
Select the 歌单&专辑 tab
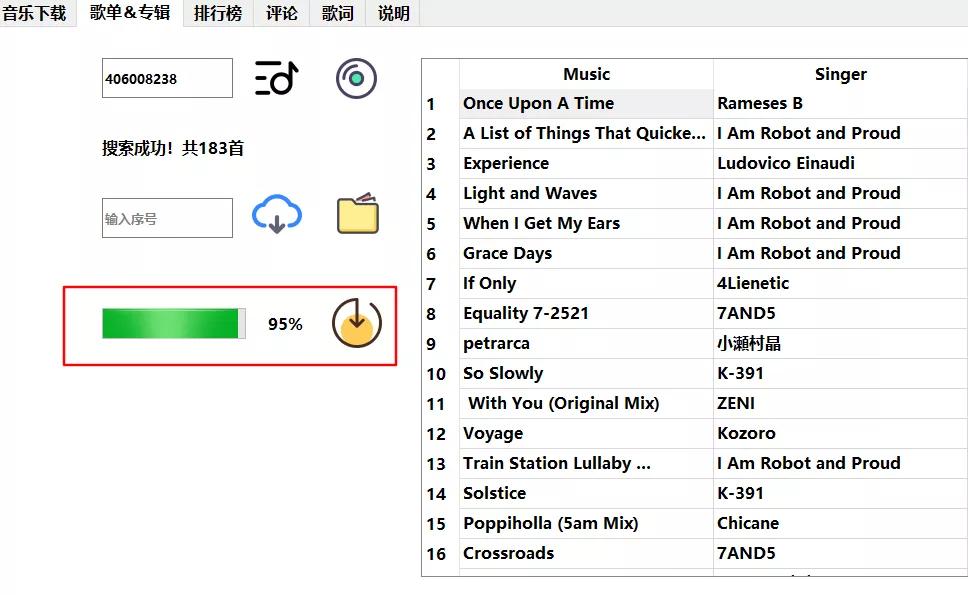tap(130, 12)
